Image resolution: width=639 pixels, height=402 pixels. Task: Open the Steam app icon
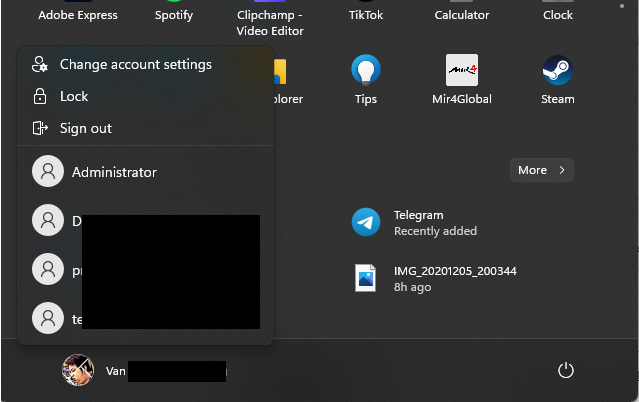point(557,71)
